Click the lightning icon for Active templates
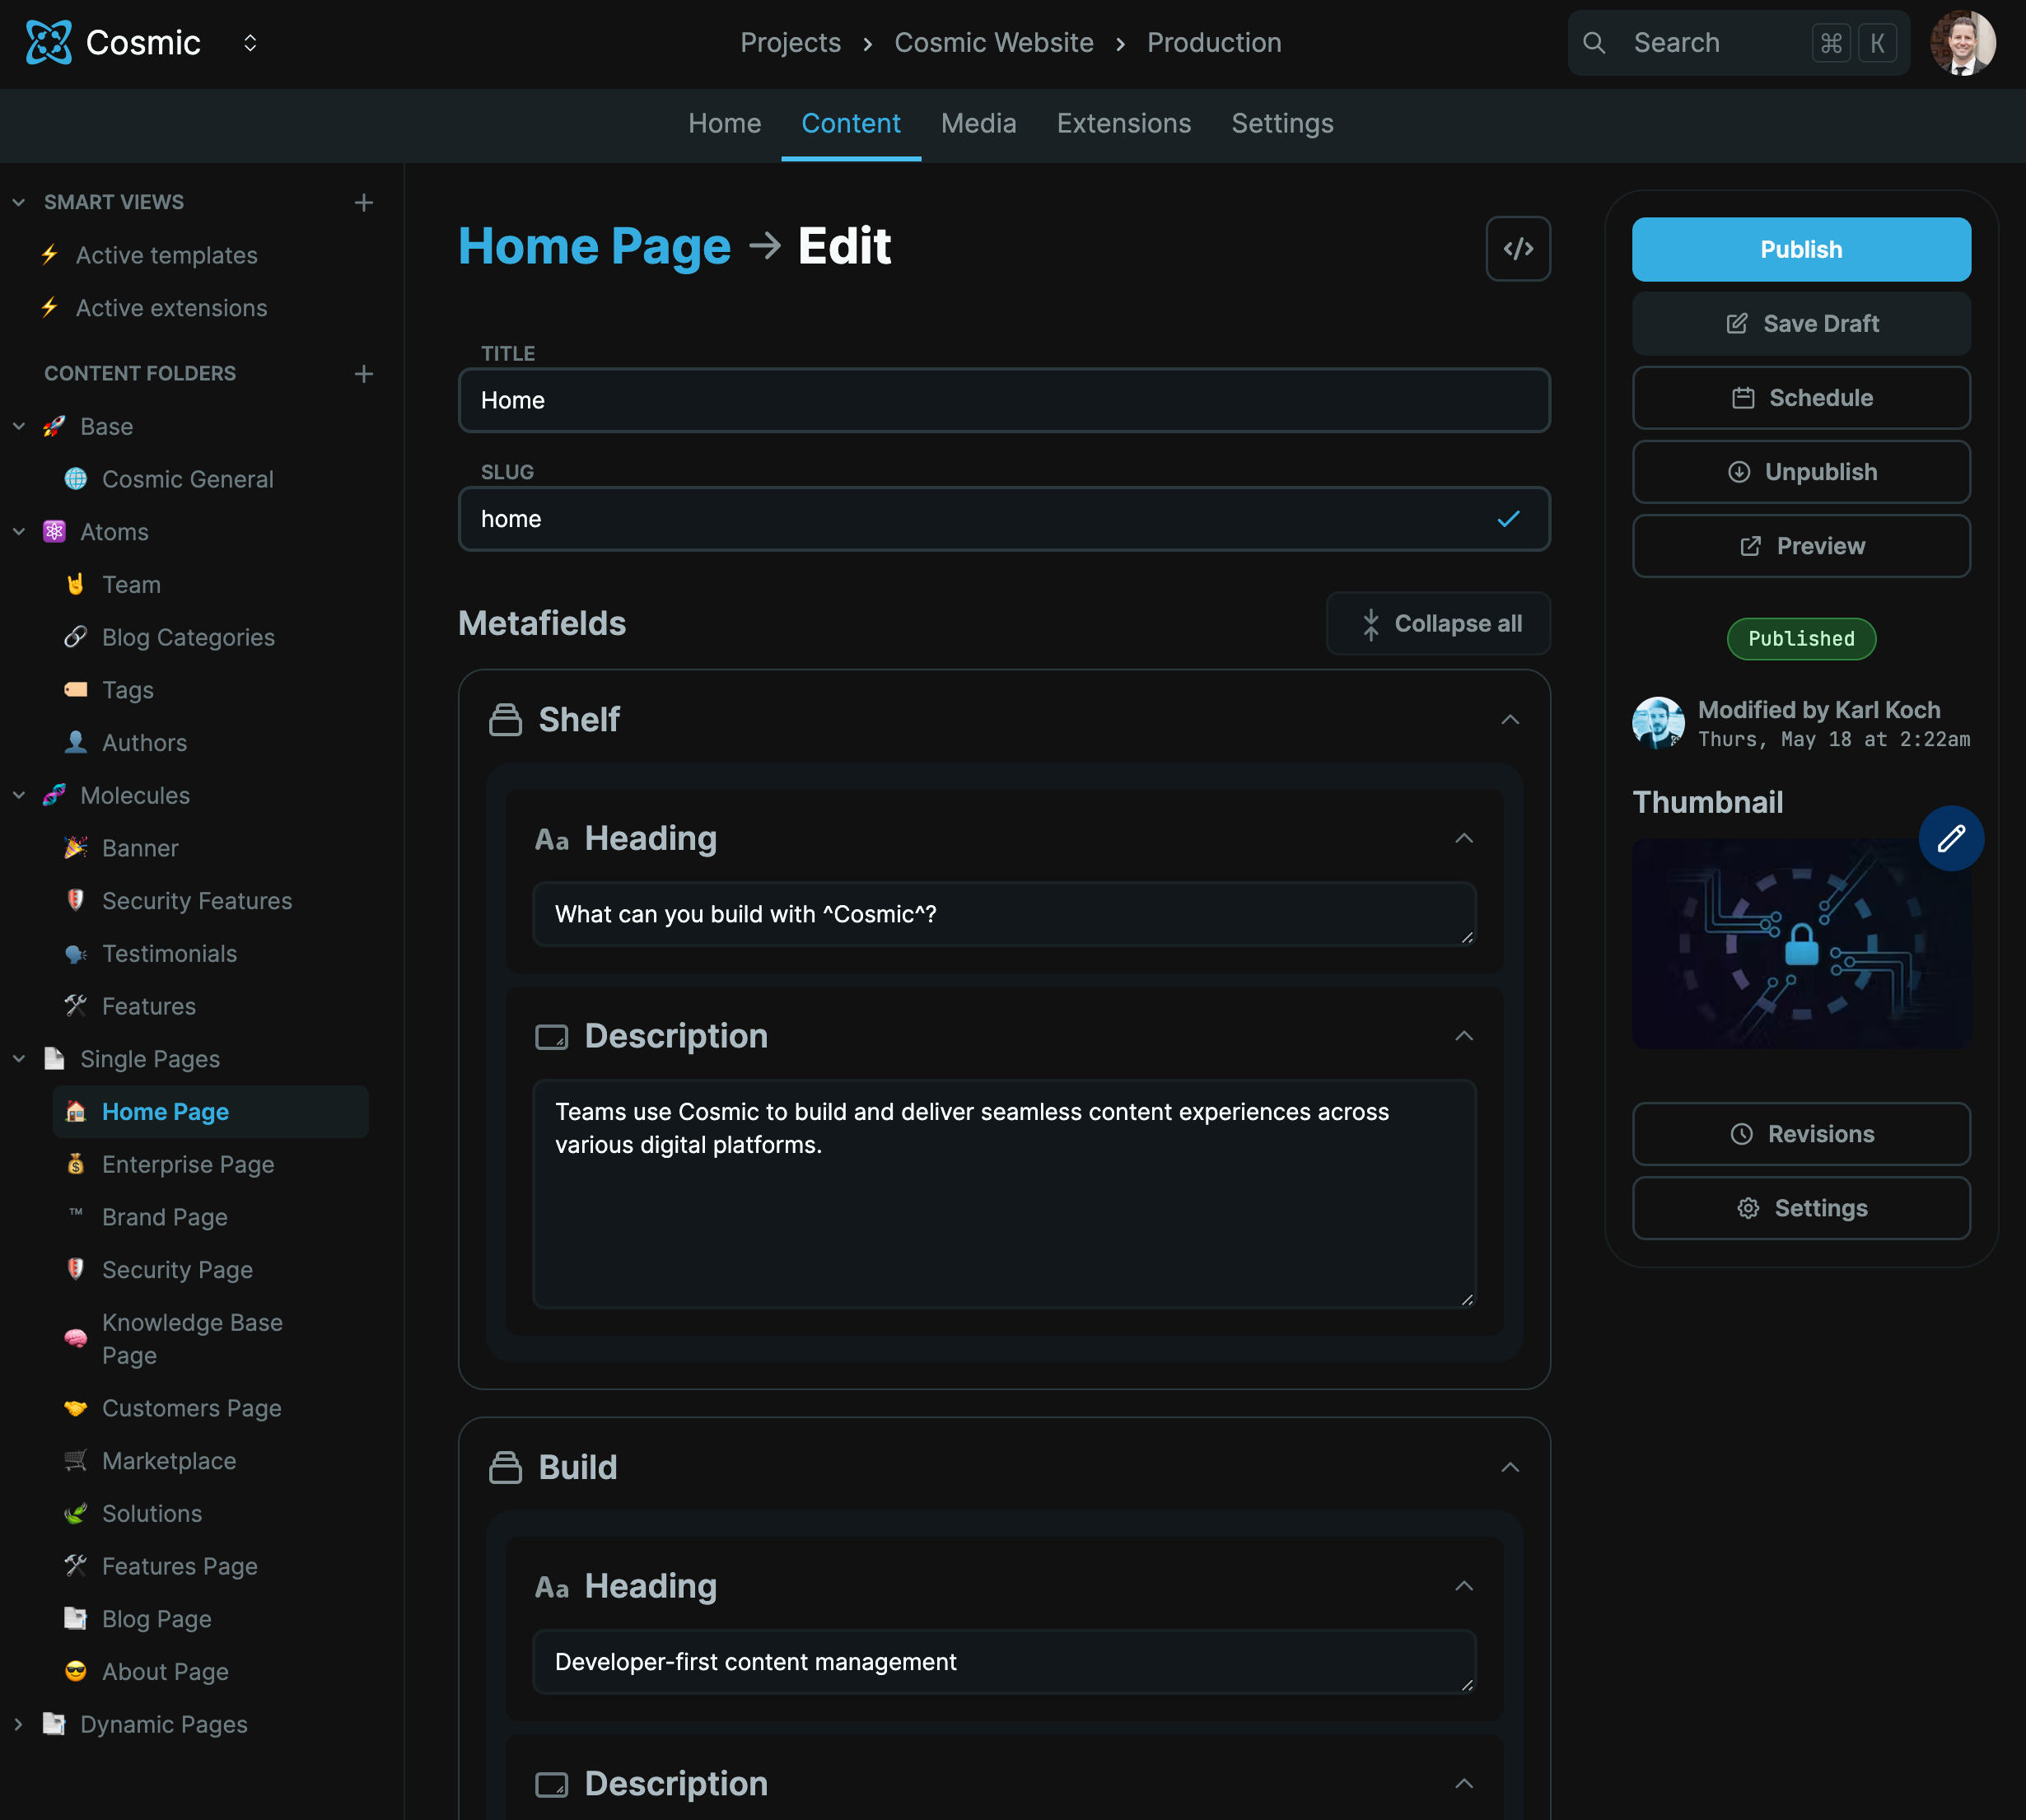The height and width of the screenshot is (1820, 2026). click(50, 255)
